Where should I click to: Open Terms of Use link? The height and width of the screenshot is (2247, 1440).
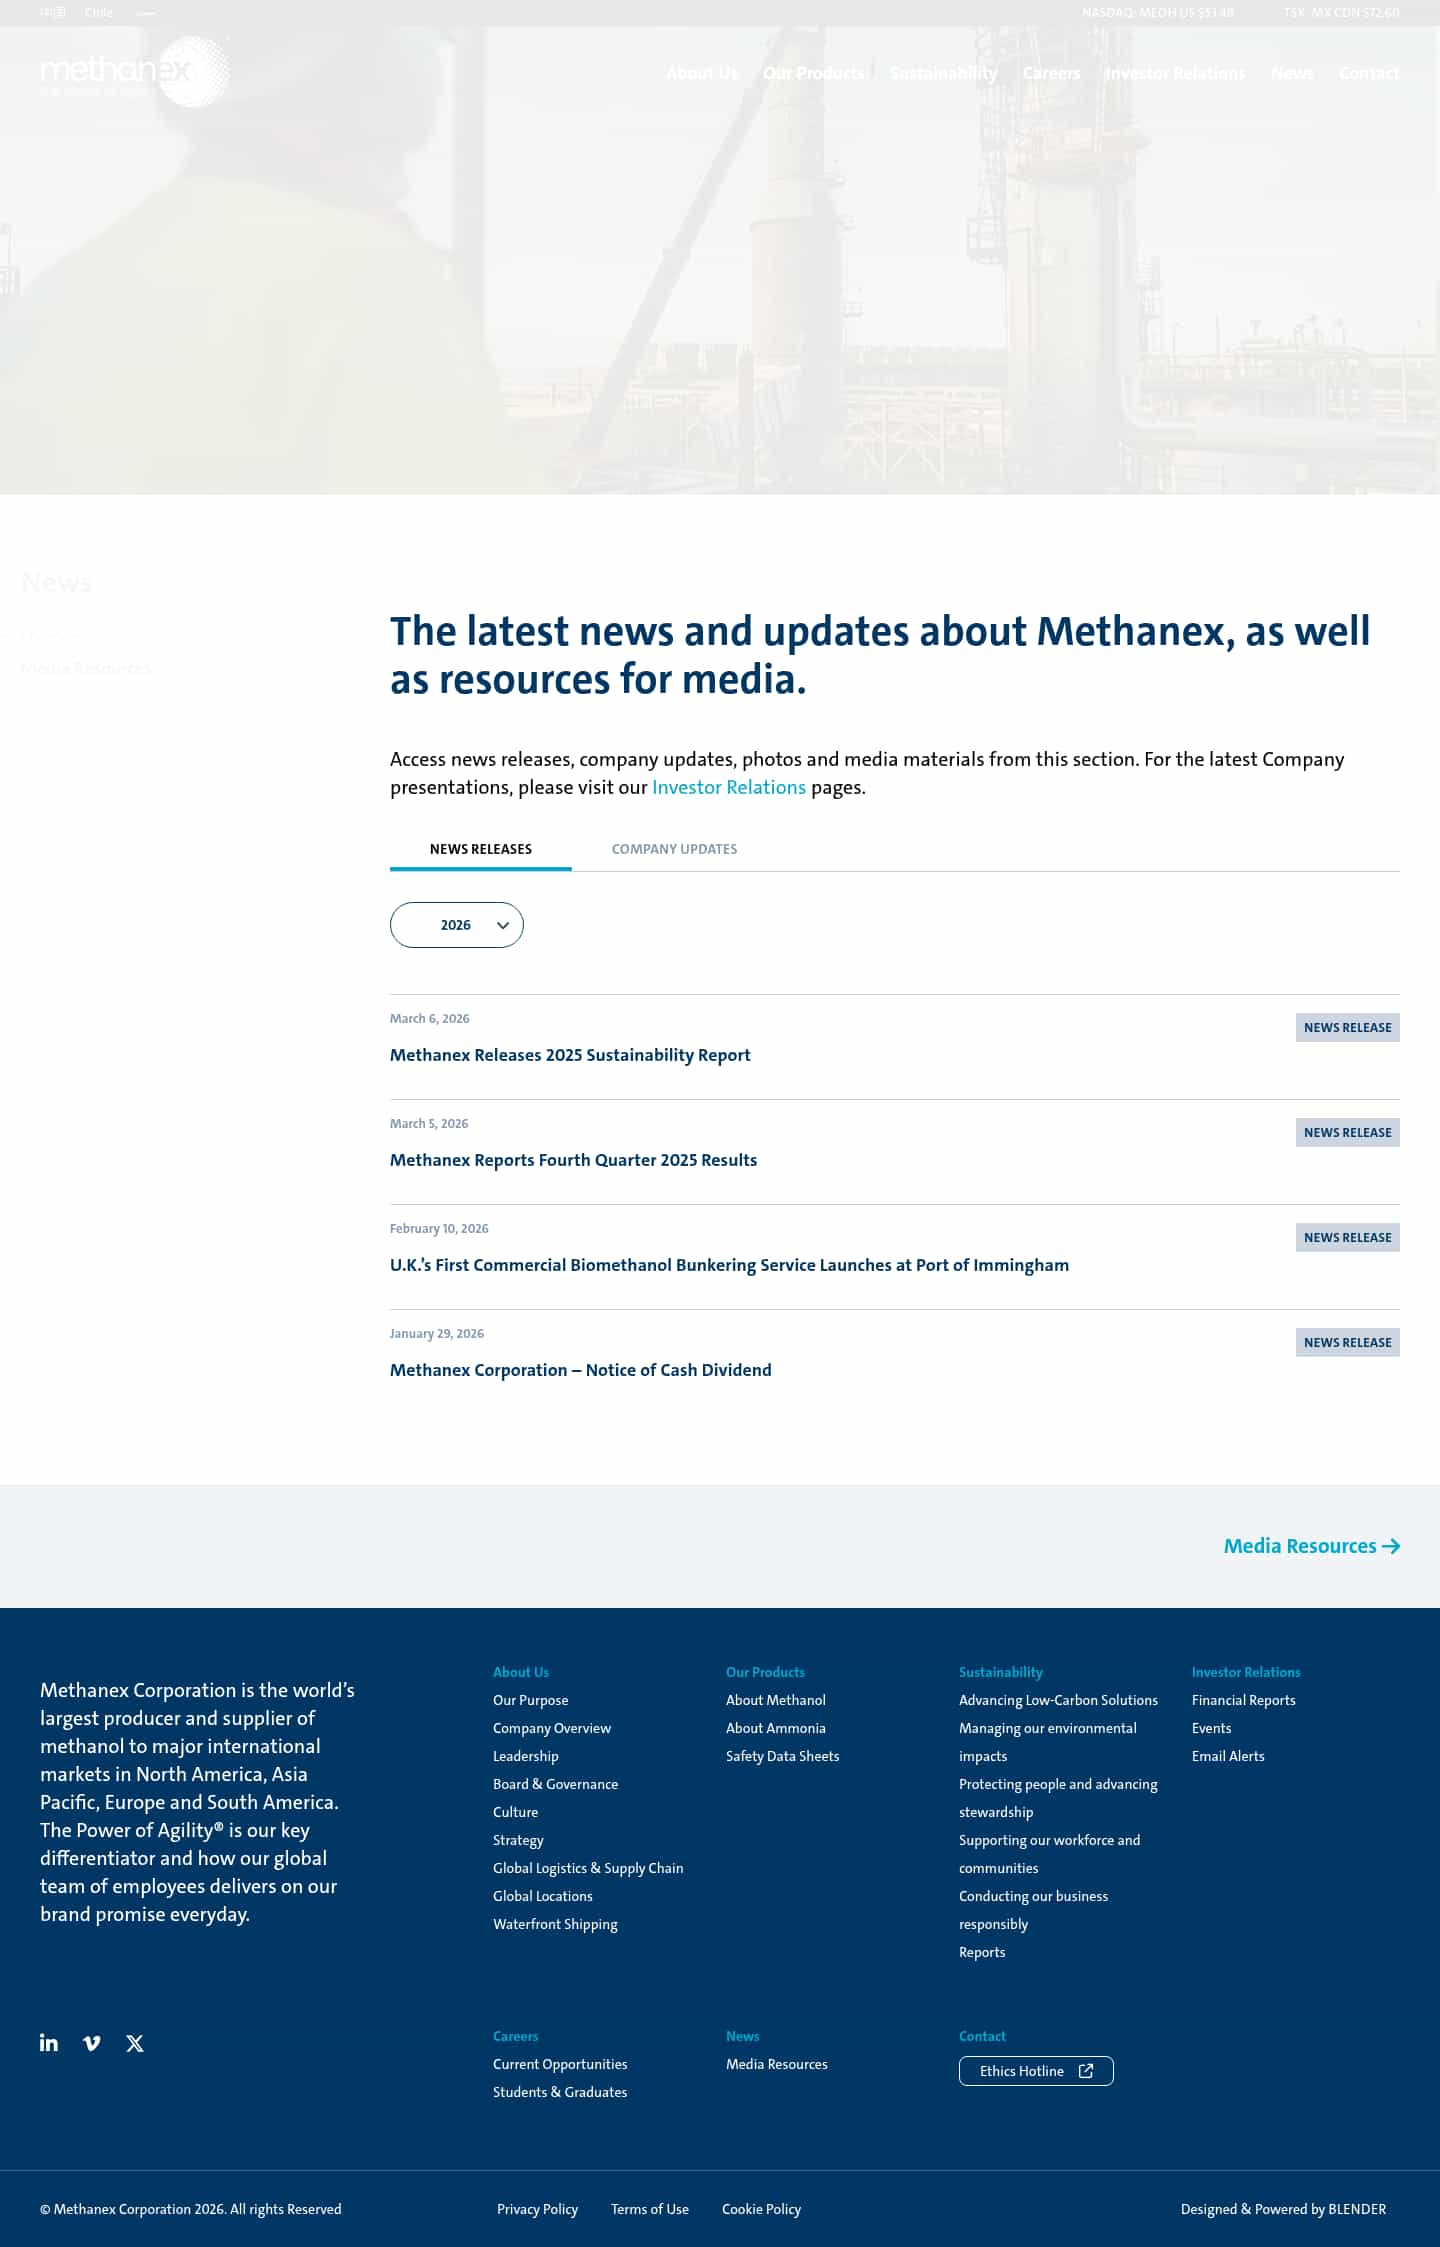(650, 2209)
